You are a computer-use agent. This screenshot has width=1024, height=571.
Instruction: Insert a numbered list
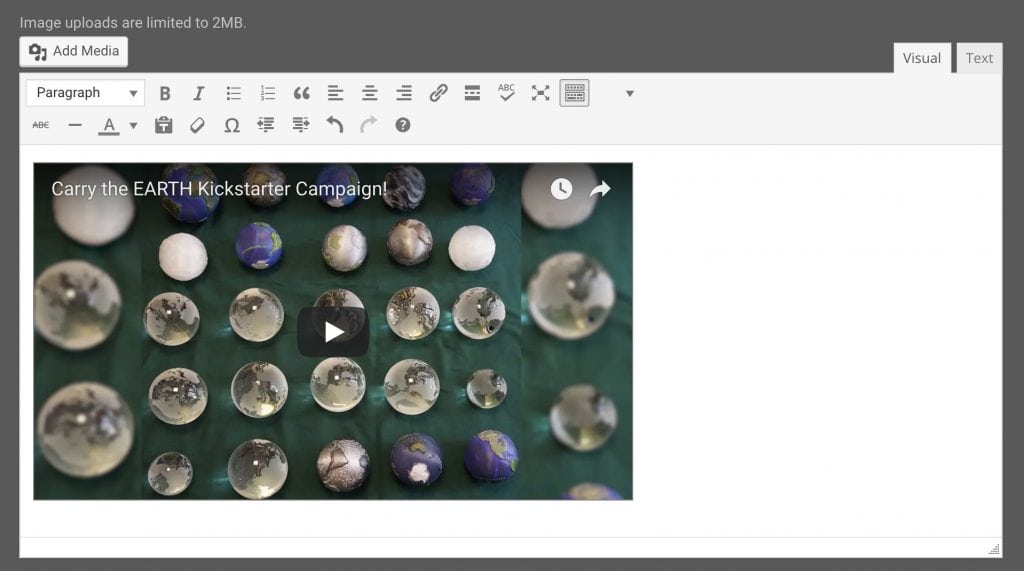point(267,93)
